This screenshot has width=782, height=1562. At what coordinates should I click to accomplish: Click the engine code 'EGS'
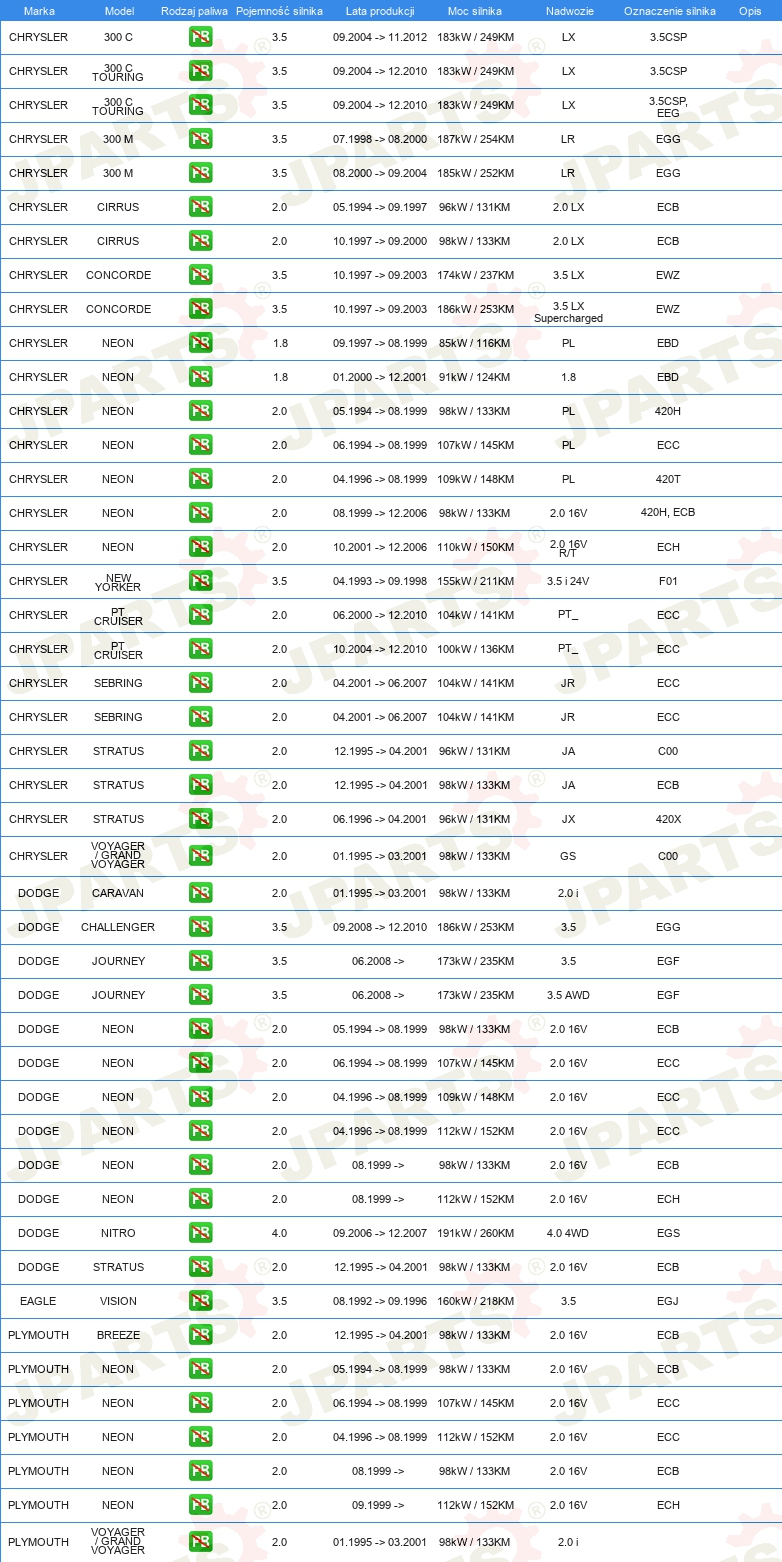668,1233
